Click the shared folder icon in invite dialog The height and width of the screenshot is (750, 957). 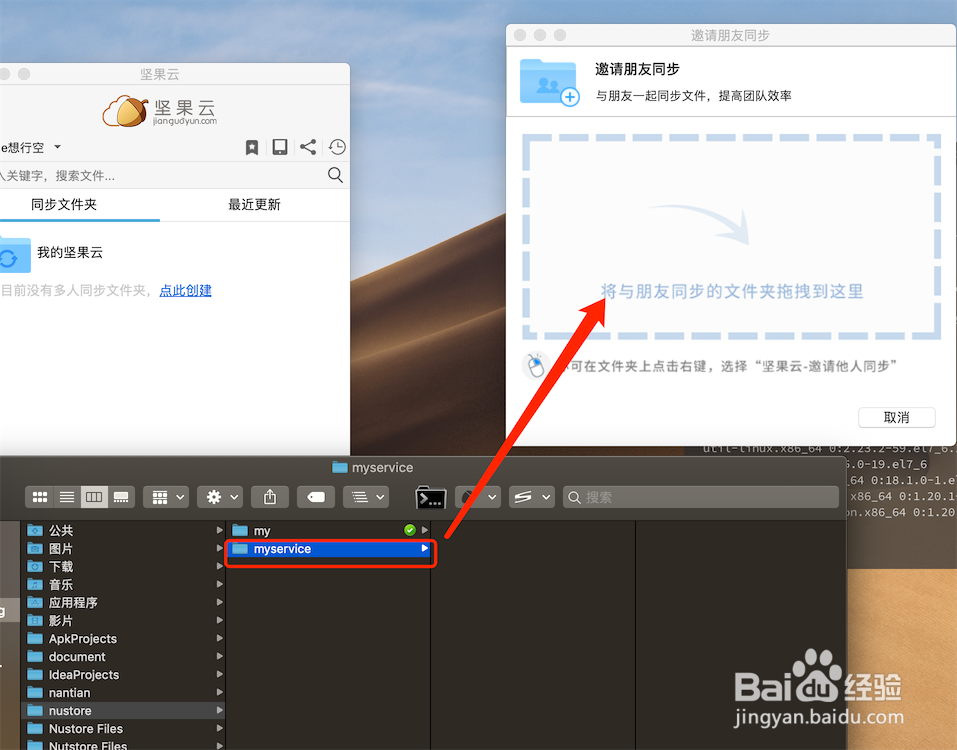(550, 82)
